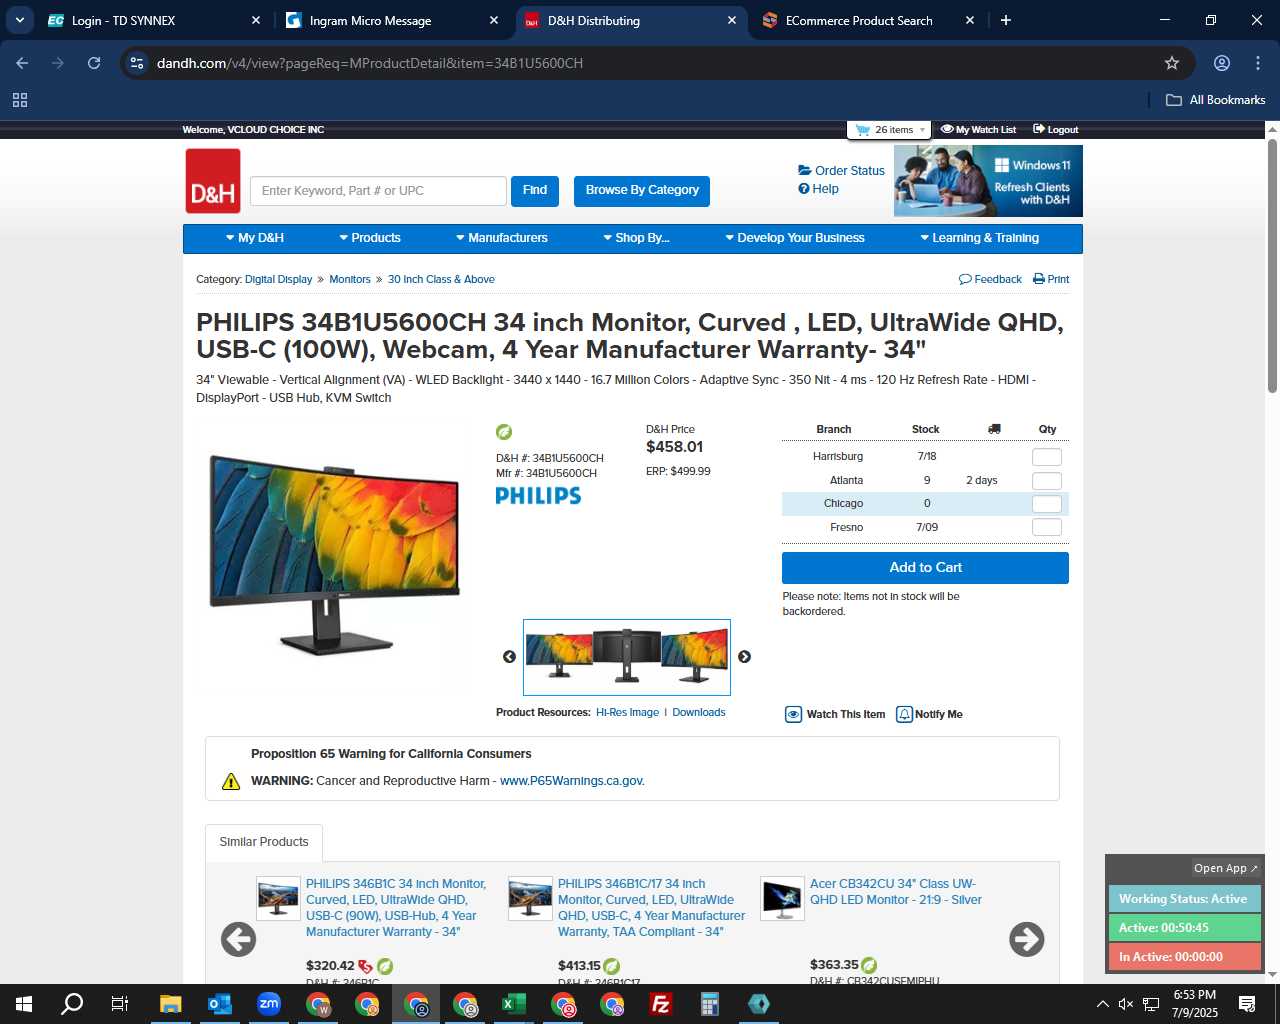Expand Learning & Training menu
The image size is (1280, 1024).
(980, 238)
